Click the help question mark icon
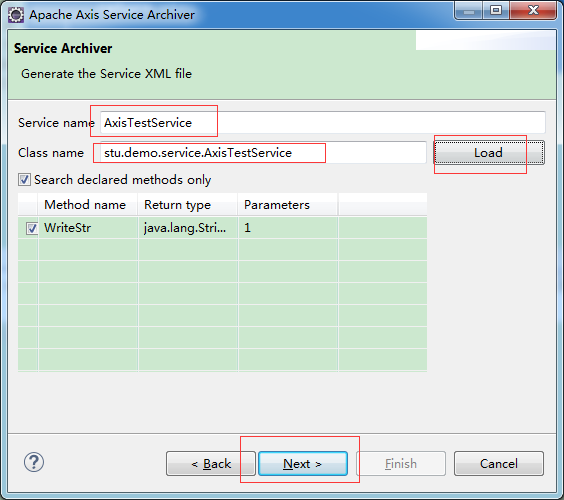The width and height of the screenshot is (564, 500). coord(34,462)
